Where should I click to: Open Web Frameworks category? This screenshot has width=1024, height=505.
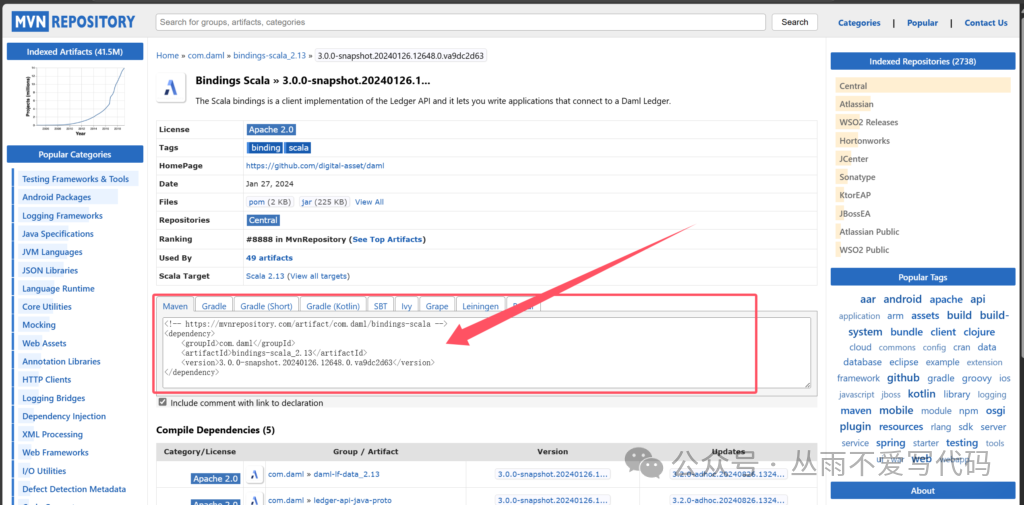pyautogui.click(x=55, y=452)
